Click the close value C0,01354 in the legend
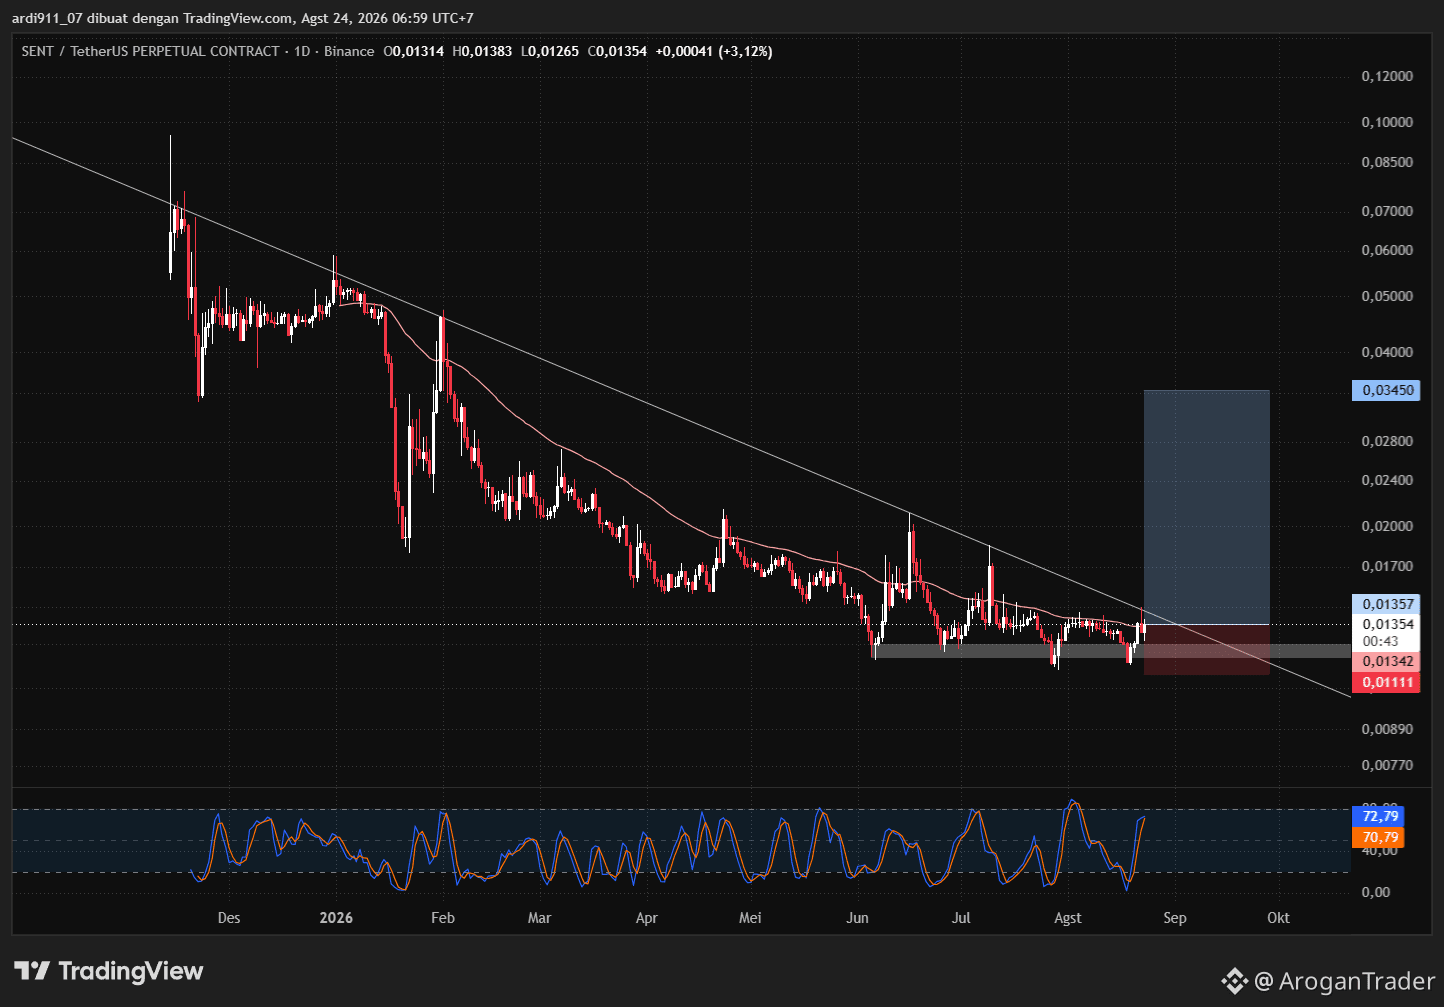Screen dimensions: 1444x1007 (x=617, y=51)
